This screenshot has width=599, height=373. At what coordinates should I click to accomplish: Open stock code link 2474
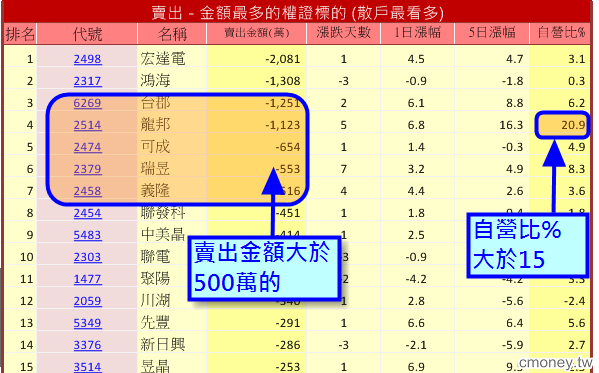[x=87, y=147]
